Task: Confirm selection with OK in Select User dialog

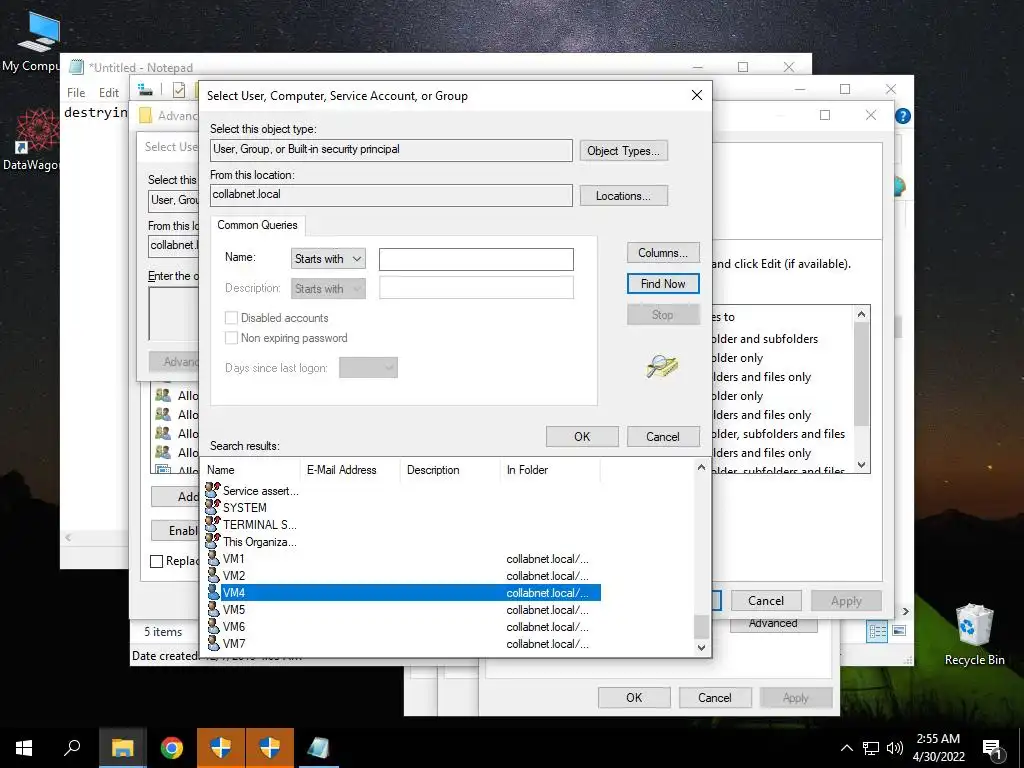Action: 582,436
